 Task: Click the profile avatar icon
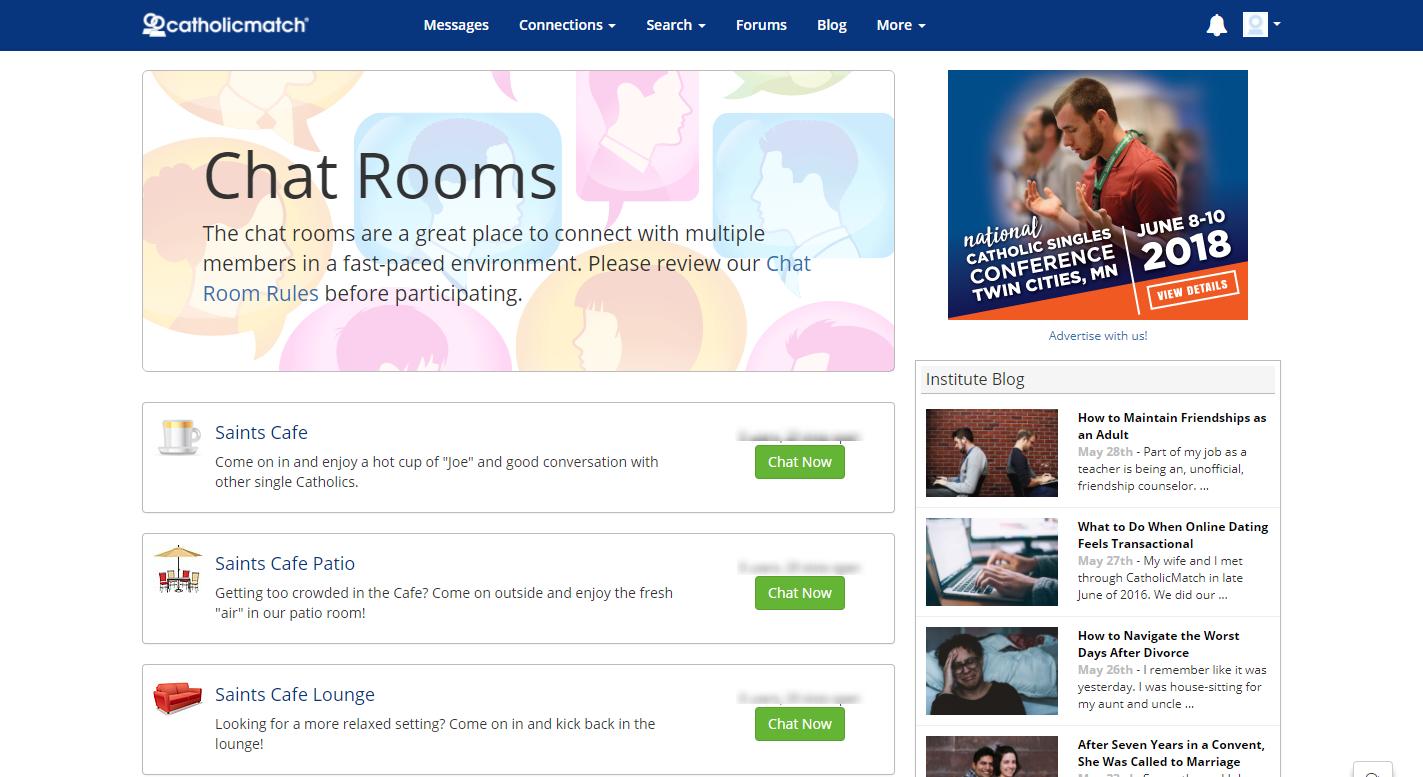click(x=1255, y=25)
